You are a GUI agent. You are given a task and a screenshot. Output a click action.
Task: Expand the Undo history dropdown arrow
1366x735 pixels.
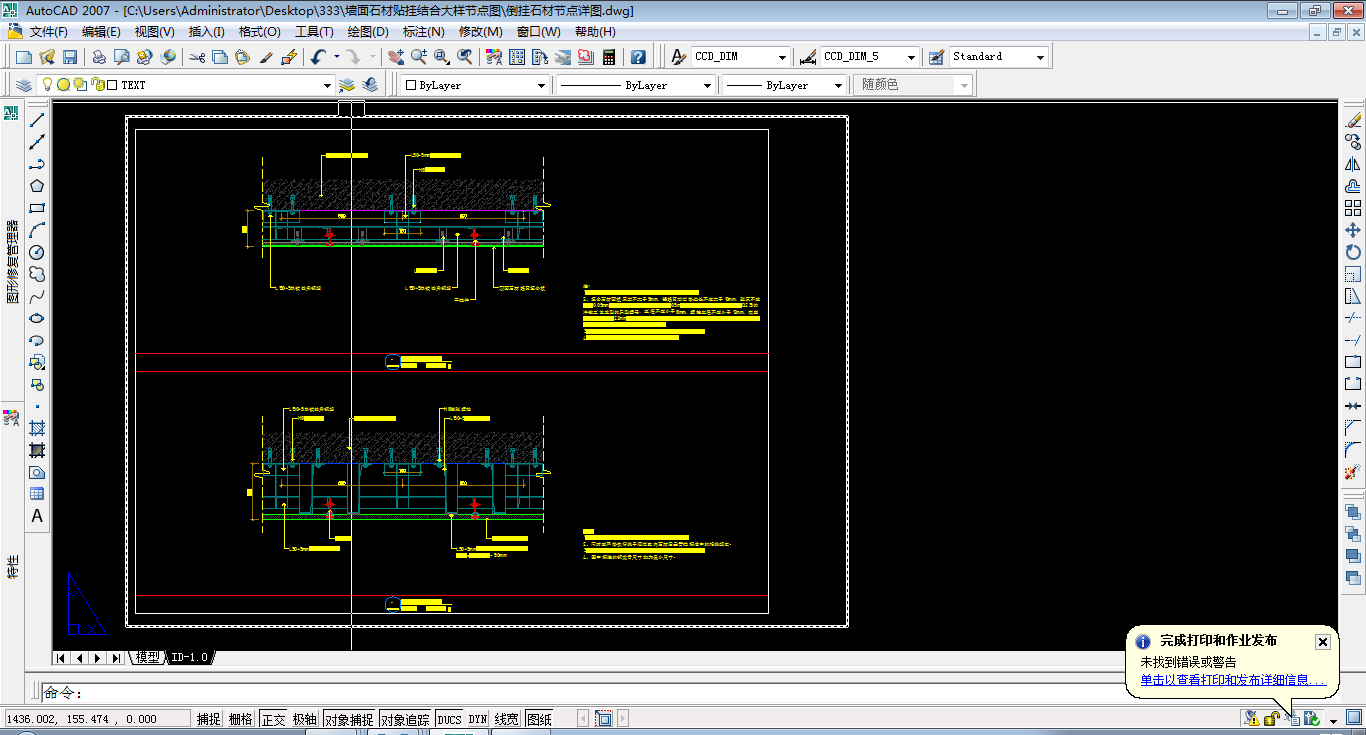point(336,57)
